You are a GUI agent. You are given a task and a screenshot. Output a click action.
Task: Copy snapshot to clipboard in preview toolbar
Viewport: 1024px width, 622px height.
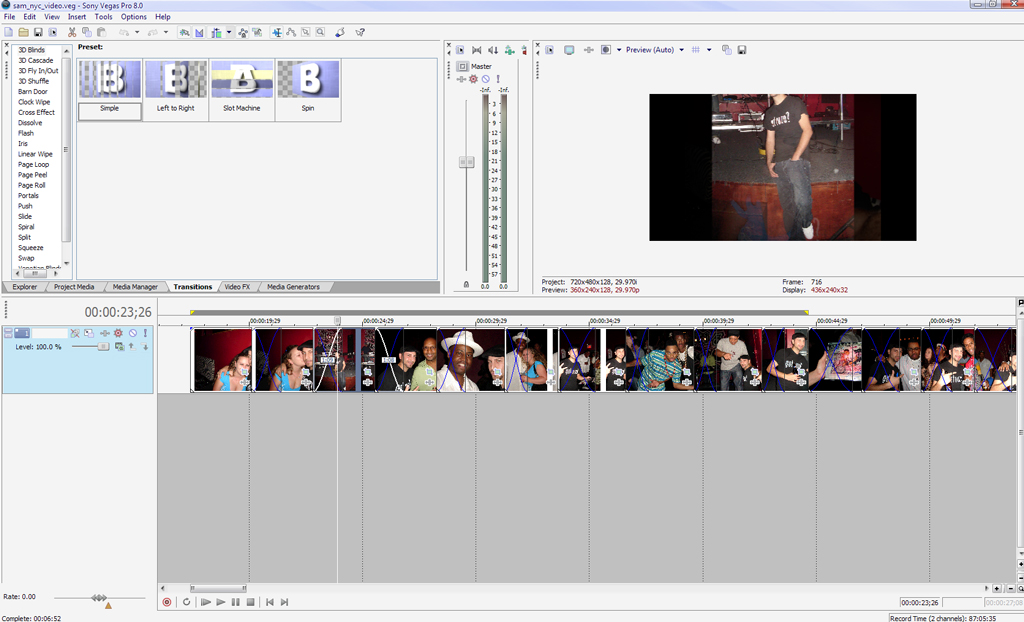point(726,50)
